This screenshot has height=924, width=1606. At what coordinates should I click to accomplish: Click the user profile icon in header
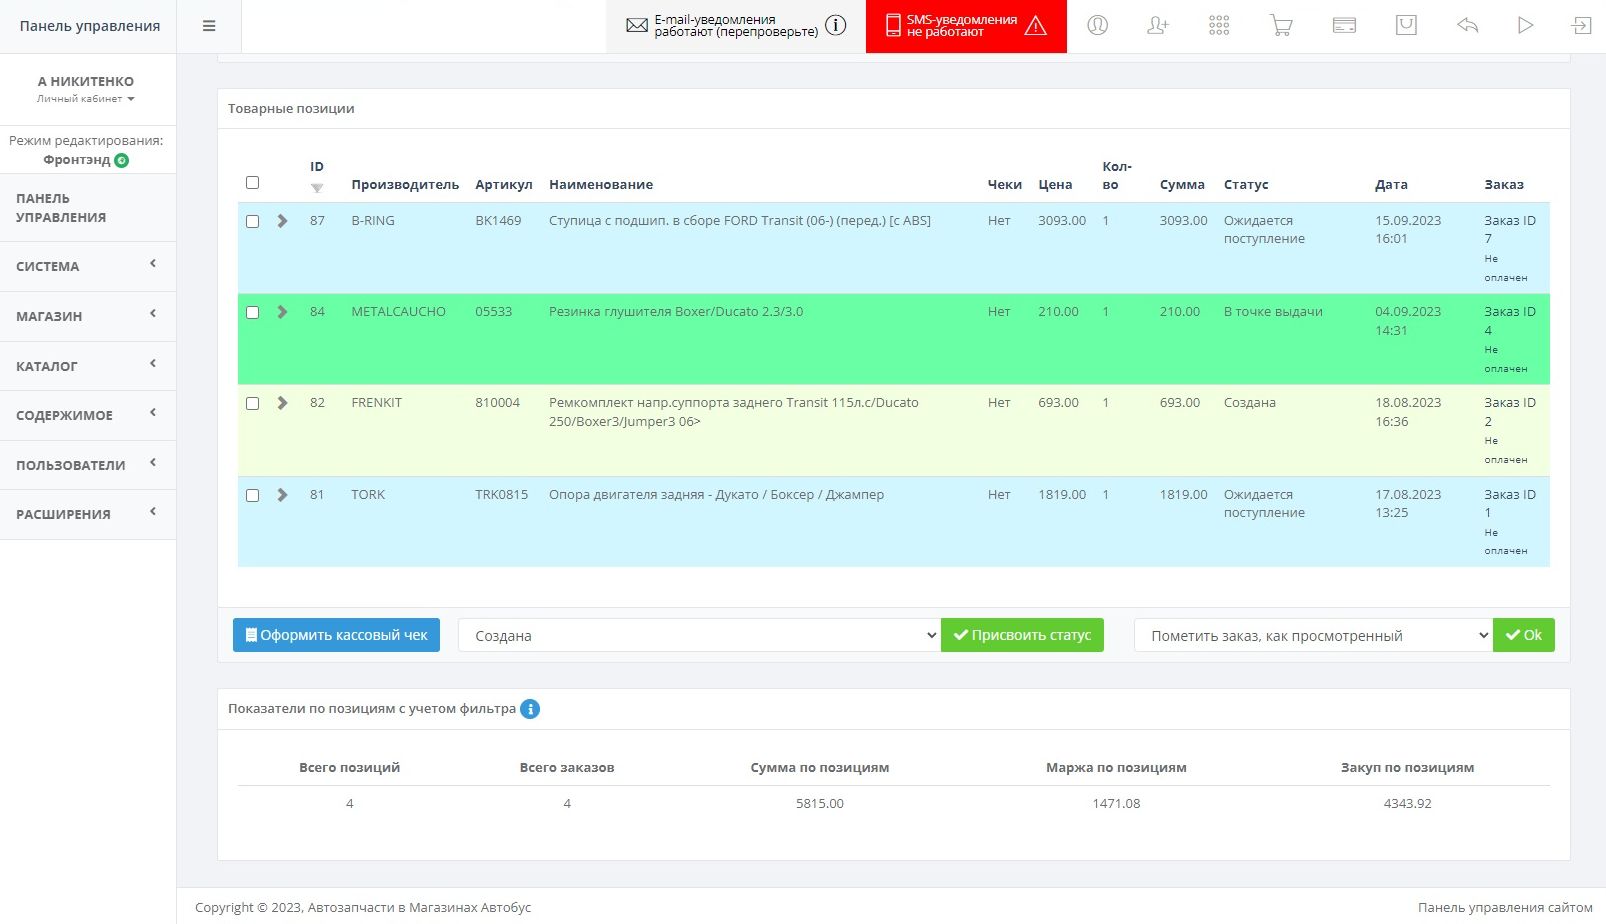(1097, 26)
